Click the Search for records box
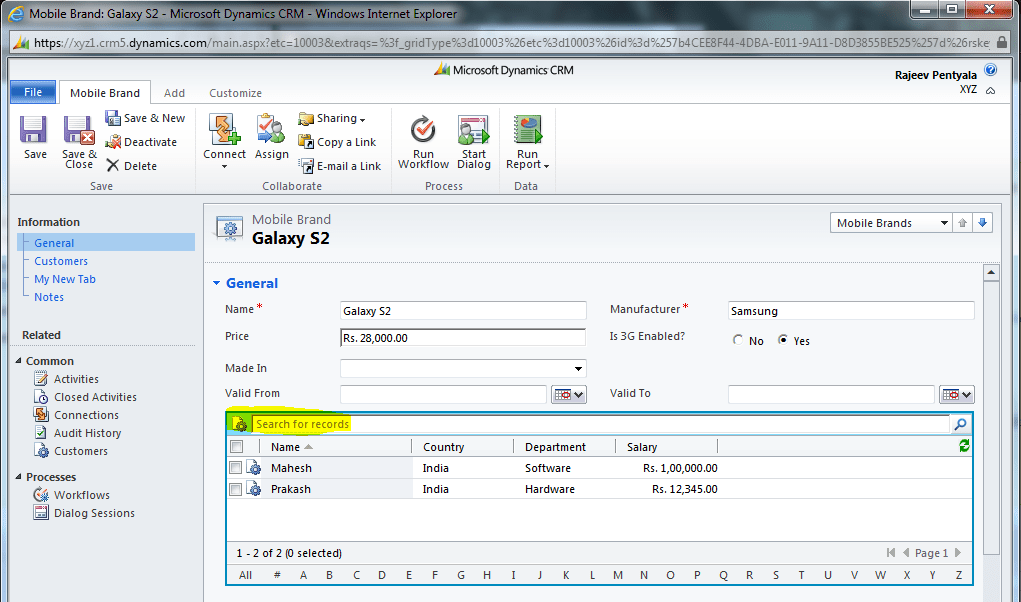The height and width of the screenshot is (602, 1021). (x=599, y=424)
